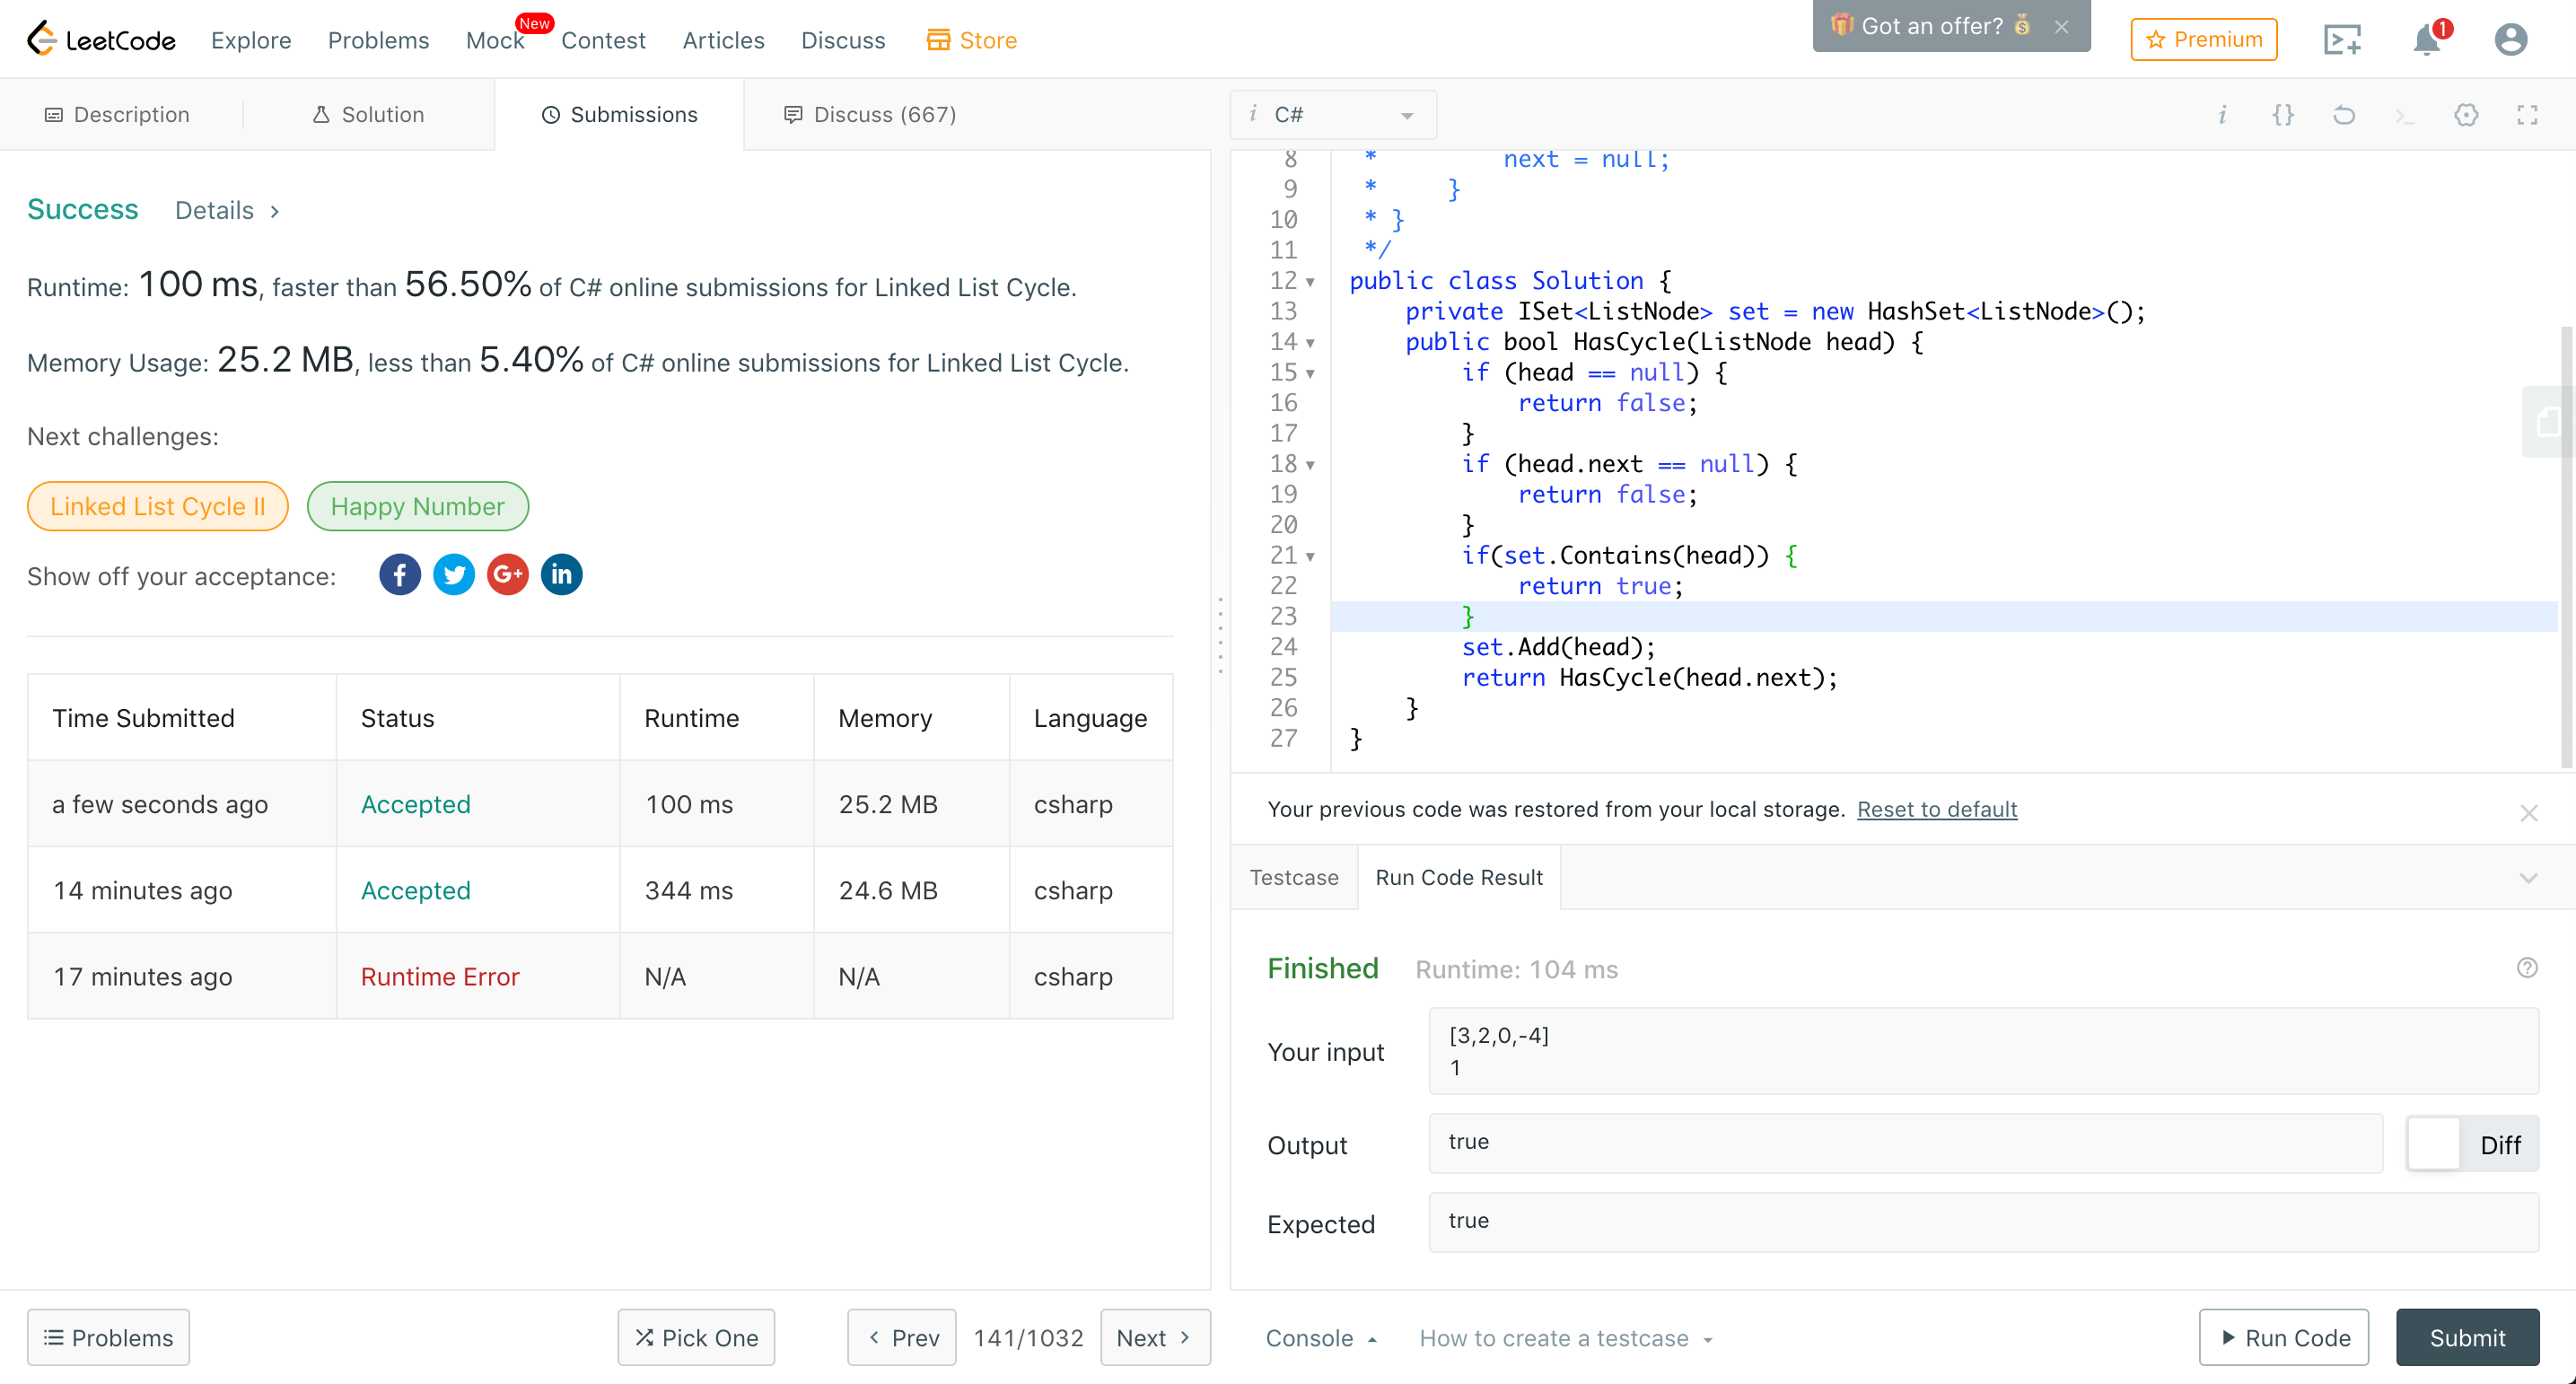2576x1384 pixels.
Task: Click Discuss in the top navigation
Action: point(843,40)
